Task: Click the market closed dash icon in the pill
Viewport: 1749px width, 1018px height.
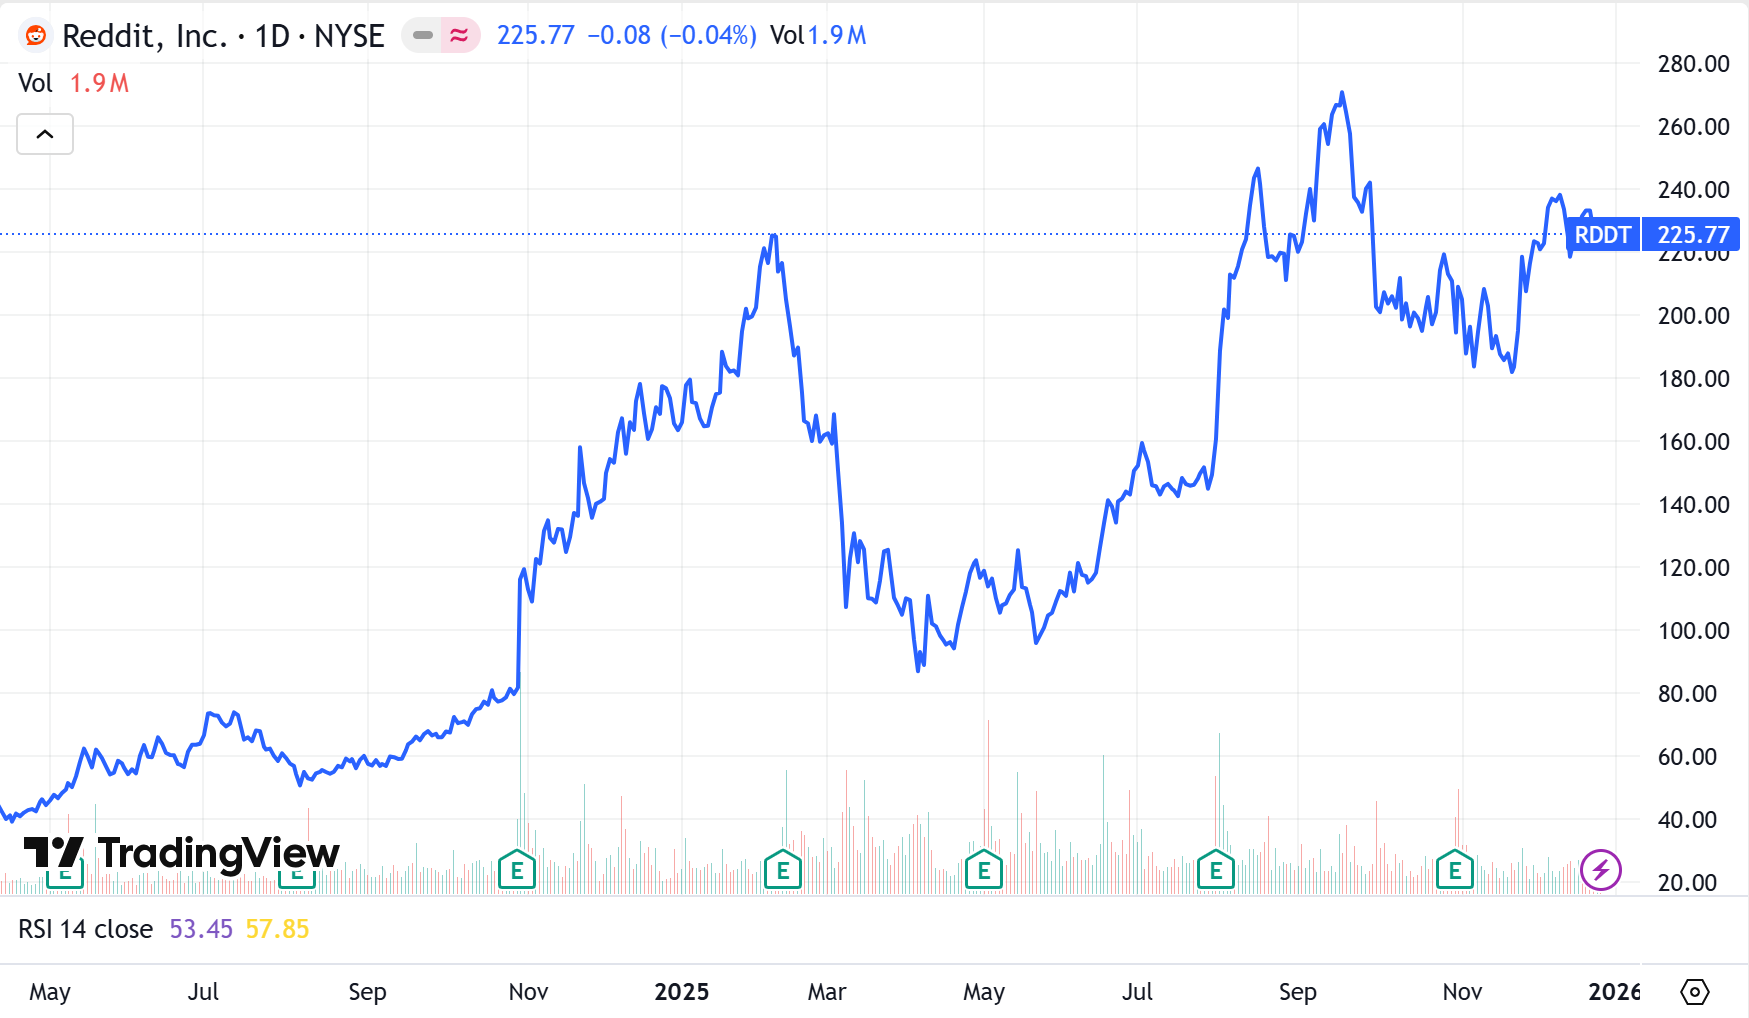Action: click(423, 34)
